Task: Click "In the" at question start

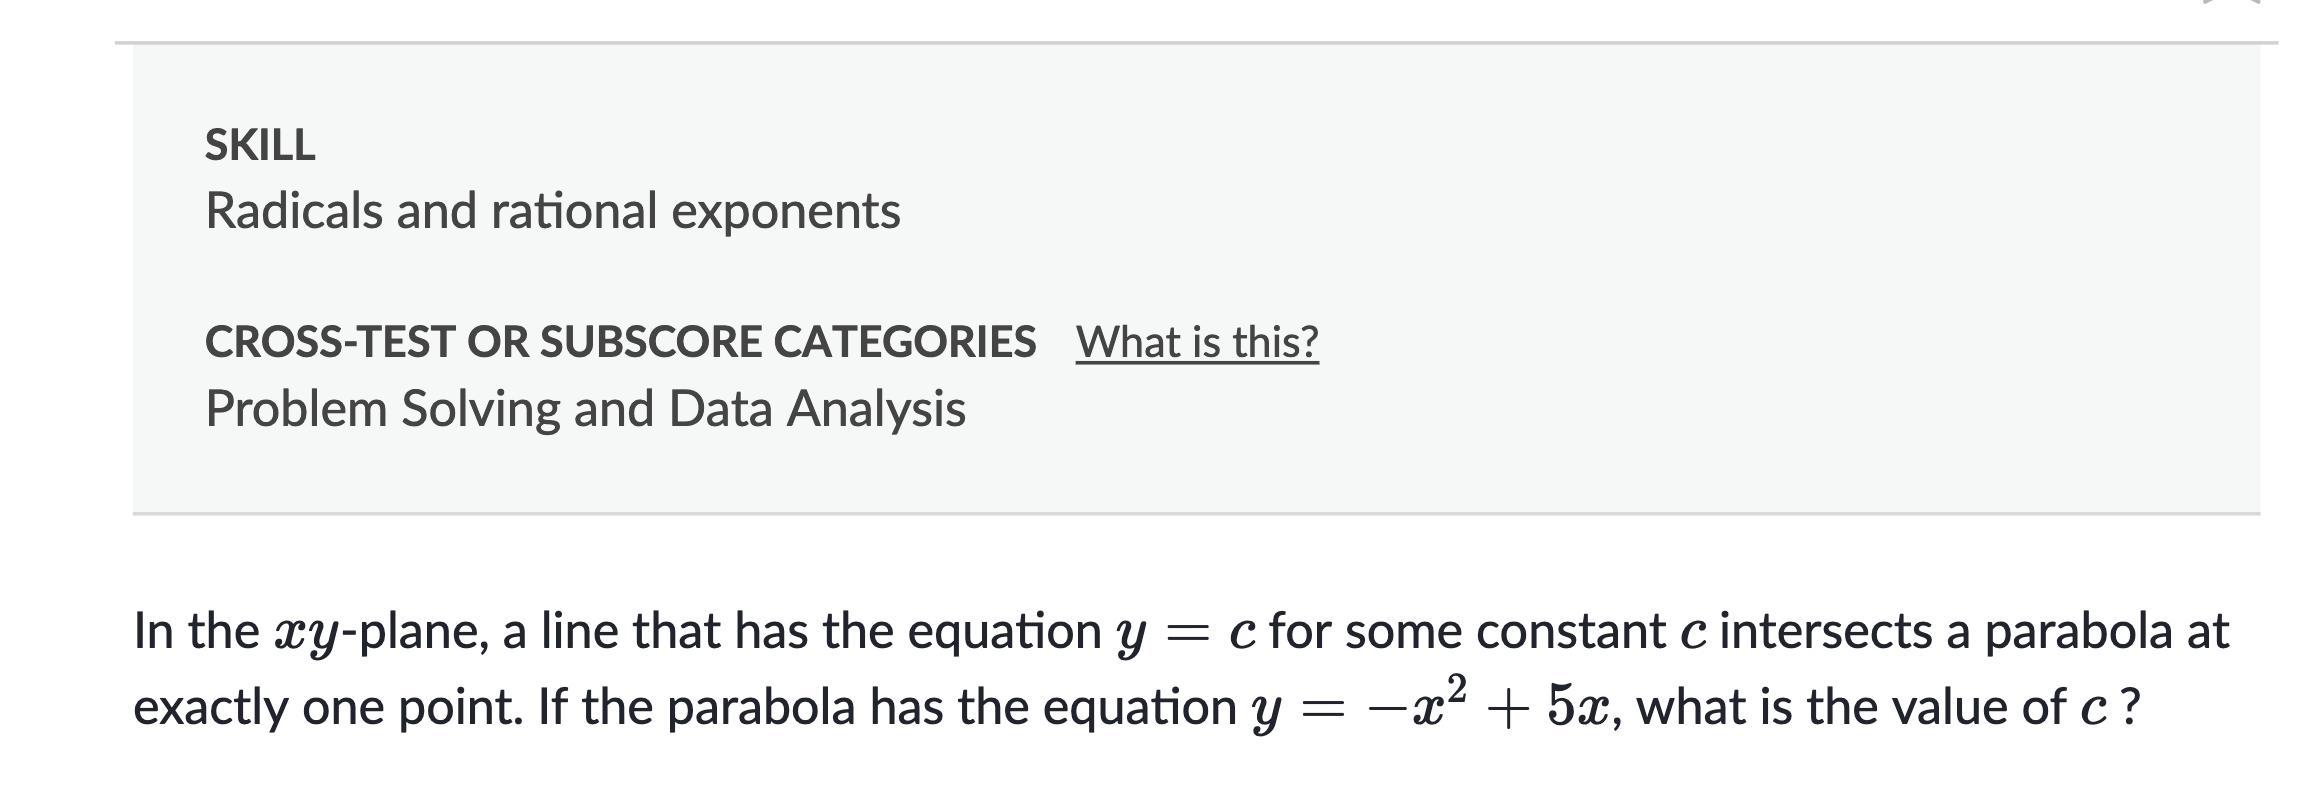Action: pyautogui.click(x=196, y=632)
